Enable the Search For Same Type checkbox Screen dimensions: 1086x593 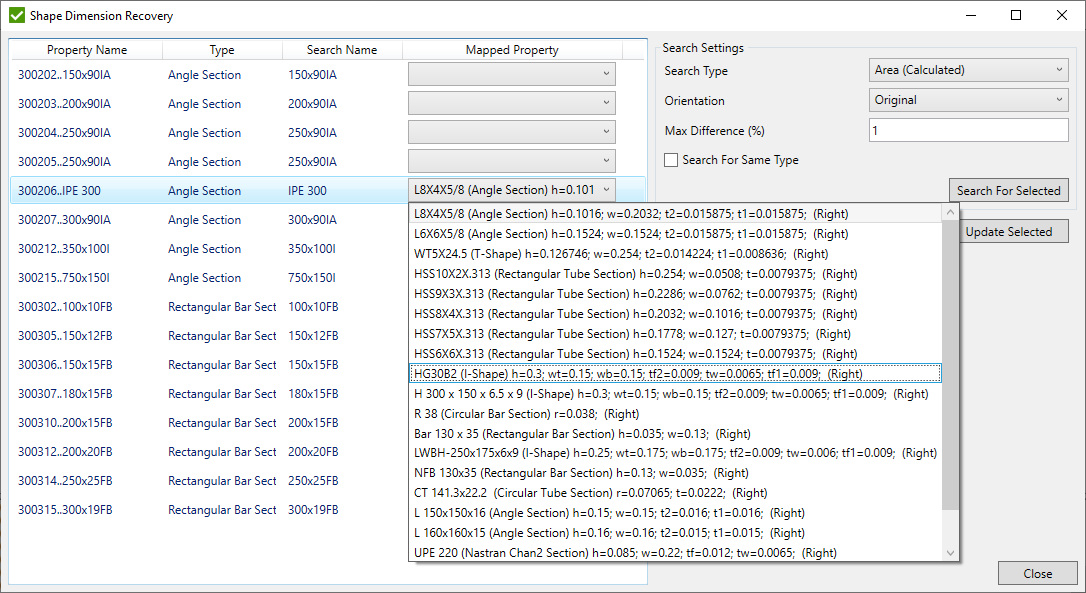[670, 160]
